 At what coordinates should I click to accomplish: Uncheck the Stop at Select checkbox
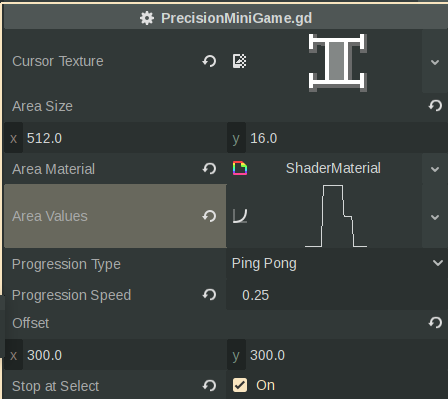[240, 385]
